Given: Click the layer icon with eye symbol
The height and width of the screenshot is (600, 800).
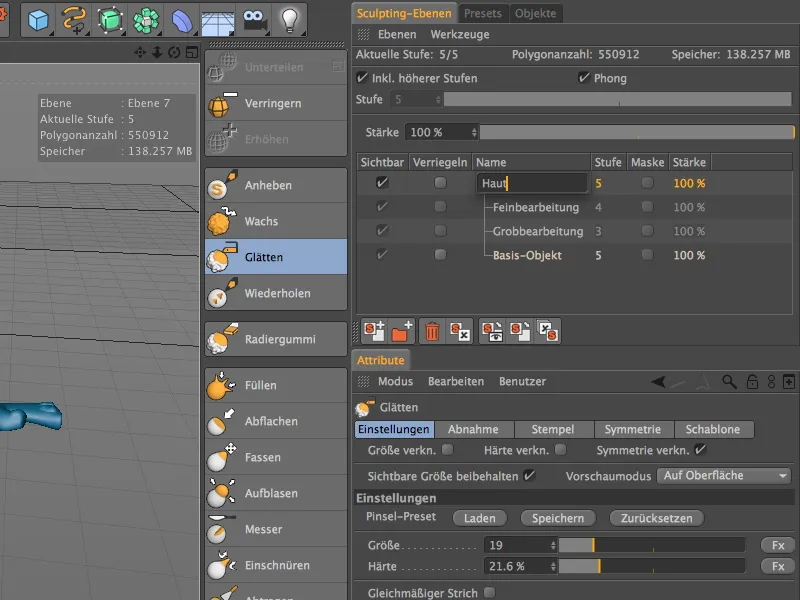Looking at the screenshot, I should (x=492, y=332).
